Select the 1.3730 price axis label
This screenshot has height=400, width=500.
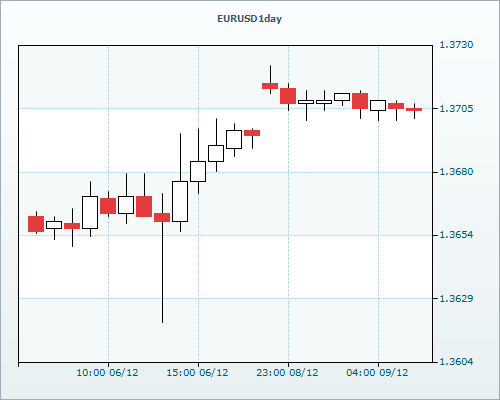[x=456, y=45]
